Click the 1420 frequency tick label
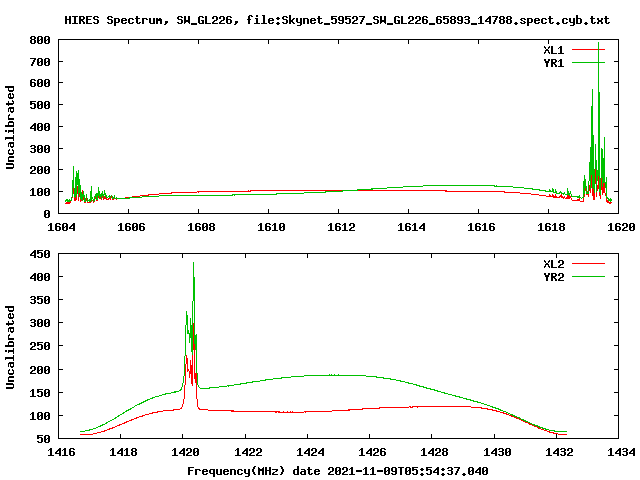Screen dimensions: 640x480 [x=185, y=452]
